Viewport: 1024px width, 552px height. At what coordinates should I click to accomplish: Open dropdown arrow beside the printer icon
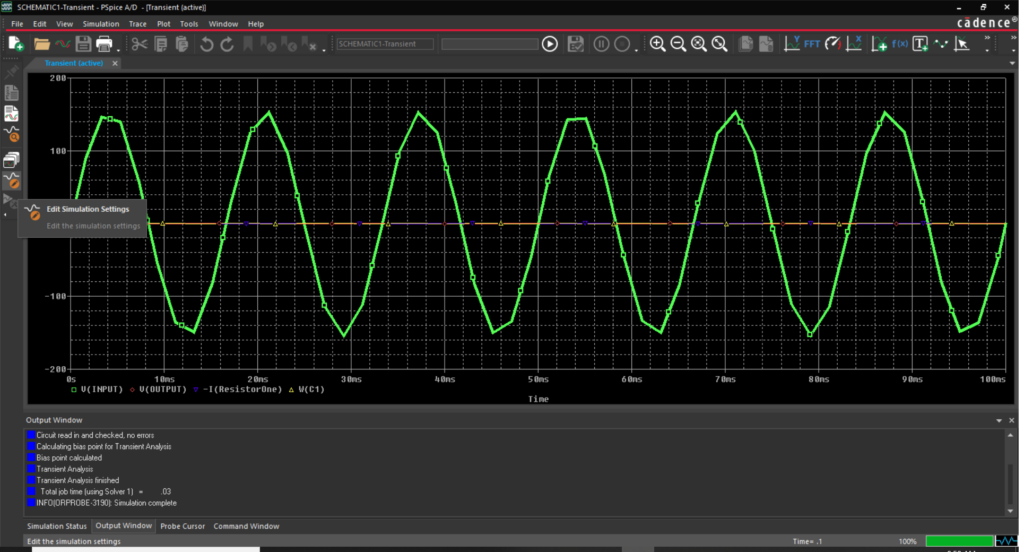pos(118,48)
